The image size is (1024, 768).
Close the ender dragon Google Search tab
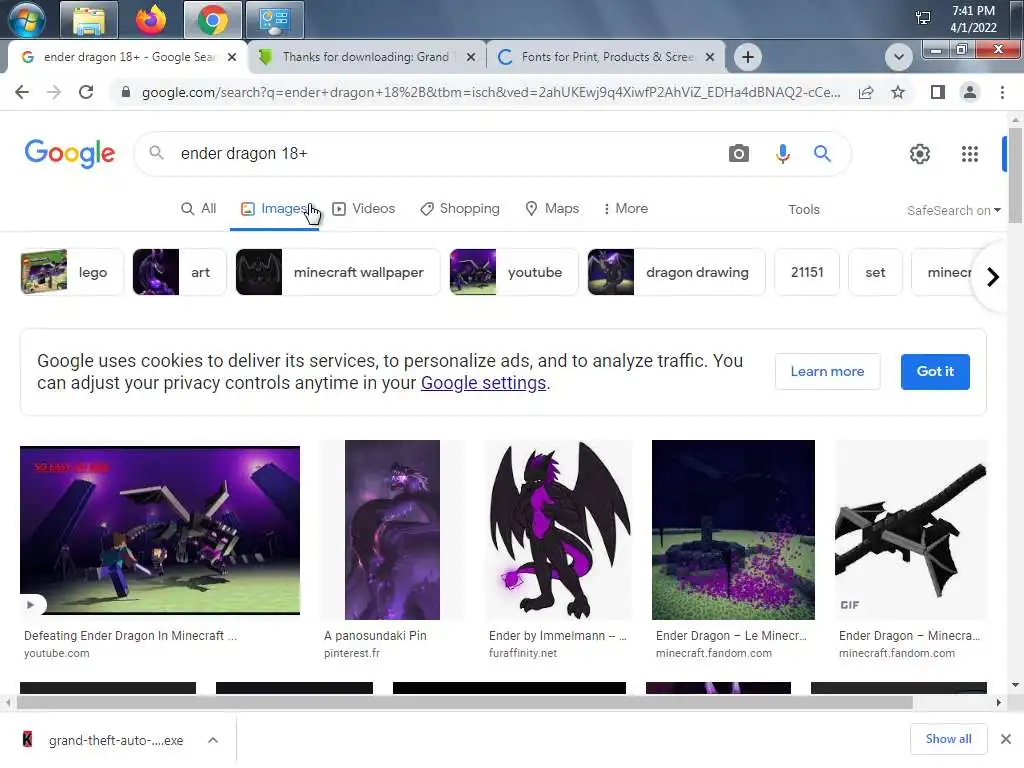click(232, 57)
